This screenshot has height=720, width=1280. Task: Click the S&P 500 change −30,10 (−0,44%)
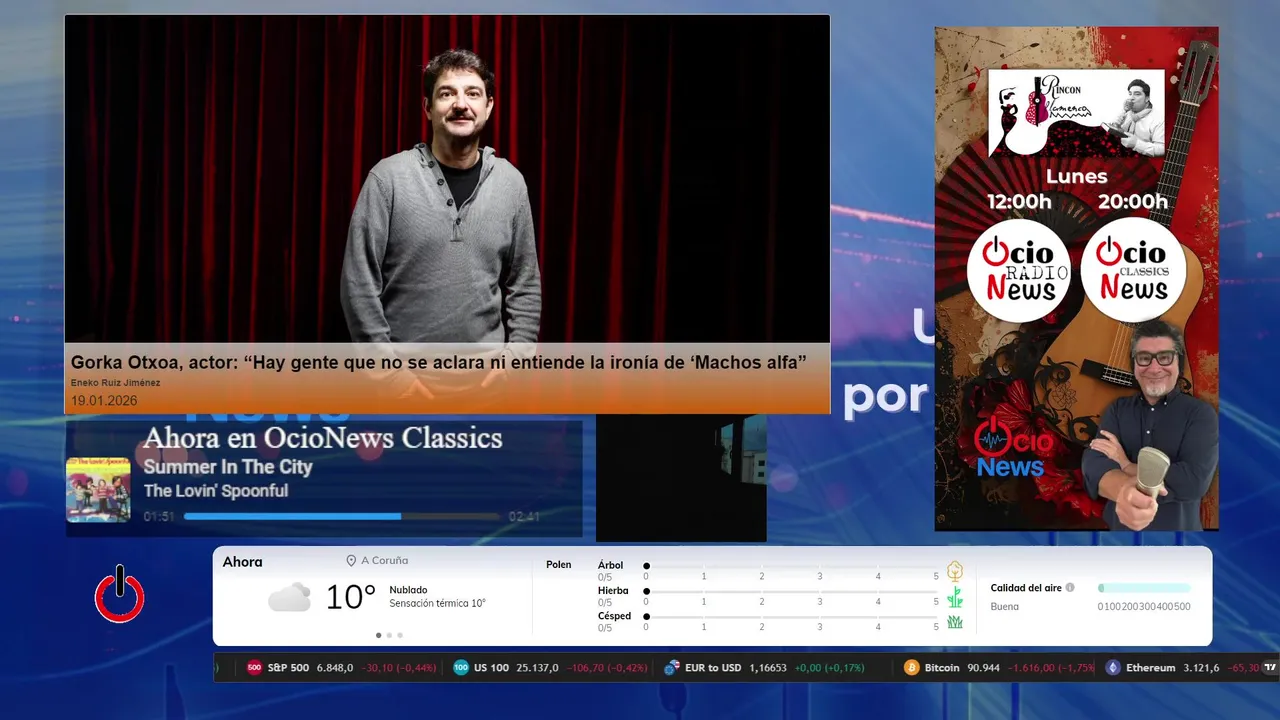point(399,667)
